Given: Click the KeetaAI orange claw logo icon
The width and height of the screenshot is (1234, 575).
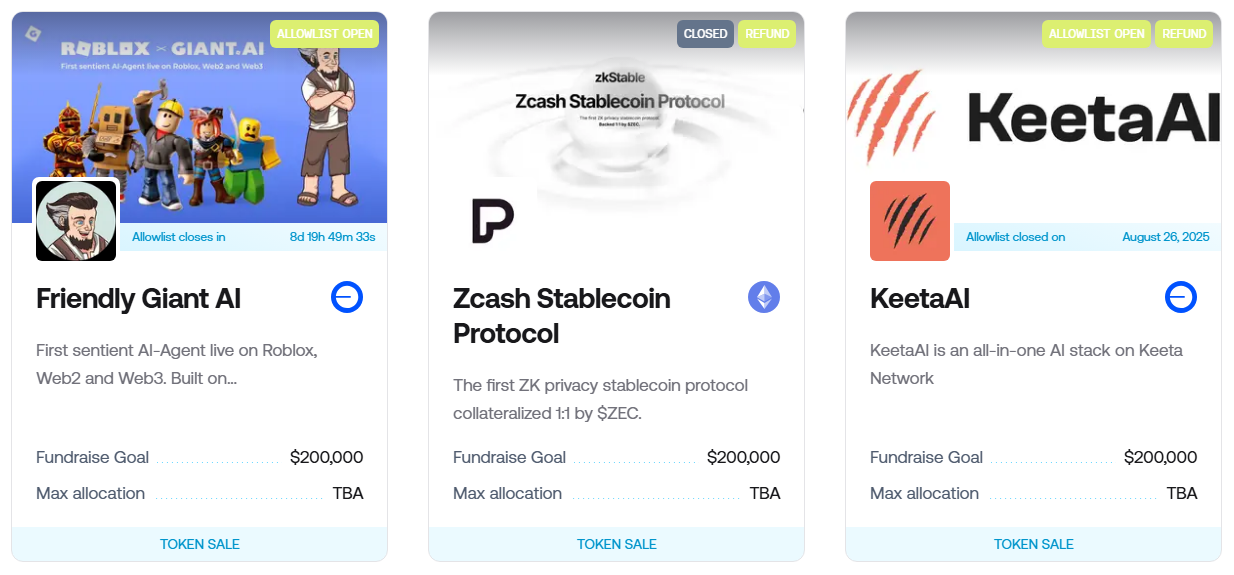Looking at the screenshot, I should click(x=909, y=220).
